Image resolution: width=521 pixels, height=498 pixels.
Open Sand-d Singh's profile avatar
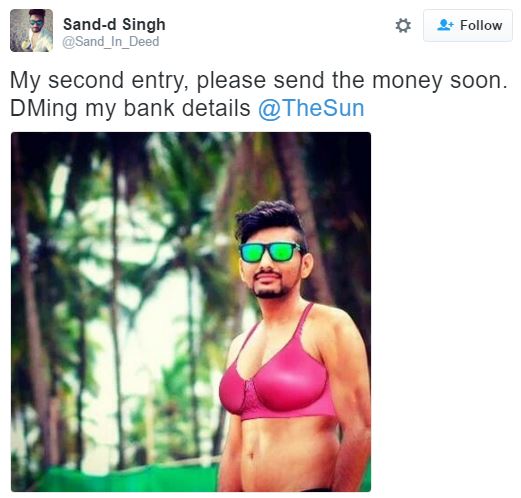point(31,30)
